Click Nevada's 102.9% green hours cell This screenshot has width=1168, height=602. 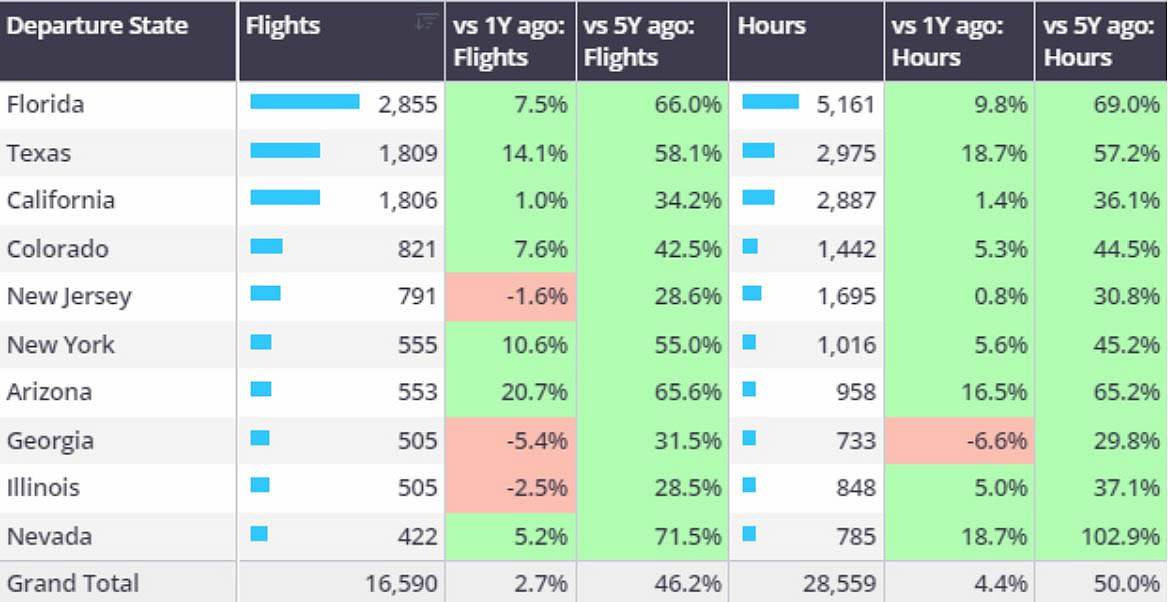(x=1101, y=536)
